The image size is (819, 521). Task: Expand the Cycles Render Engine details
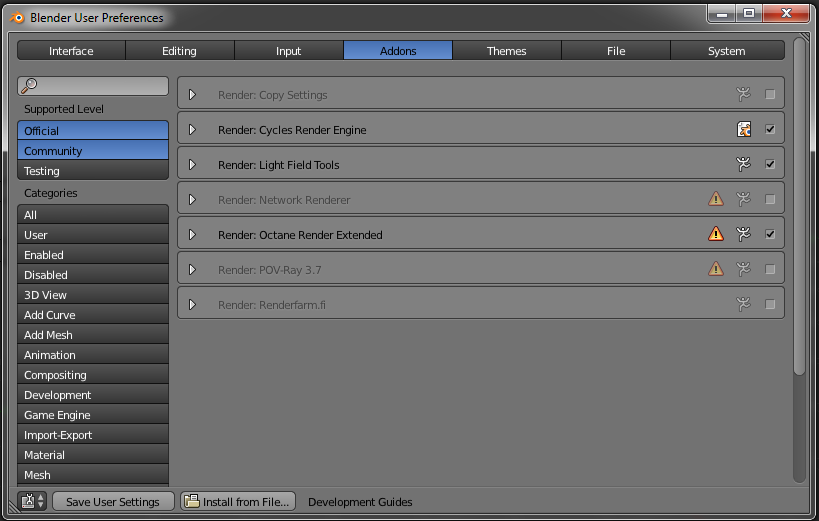[192, 129]
